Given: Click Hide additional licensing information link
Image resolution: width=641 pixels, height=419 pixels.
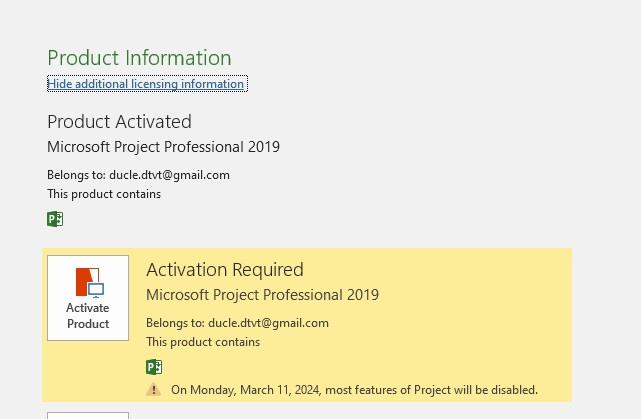Looking at the screenshot, I should 147,84.
